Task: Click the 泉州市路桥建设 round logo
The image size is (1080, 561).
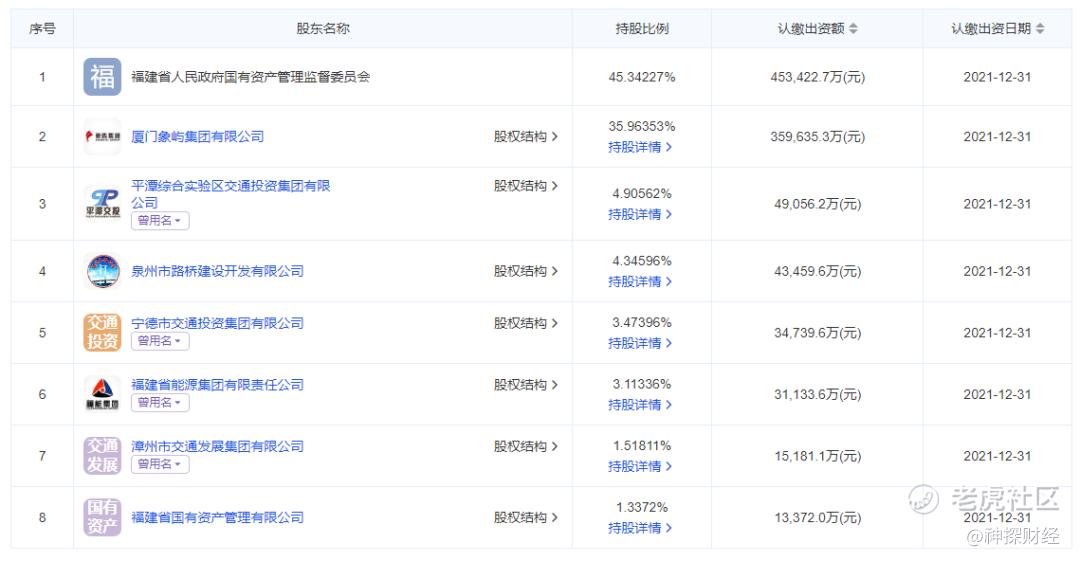Action: pyautogui.click(x=102, y=271)
